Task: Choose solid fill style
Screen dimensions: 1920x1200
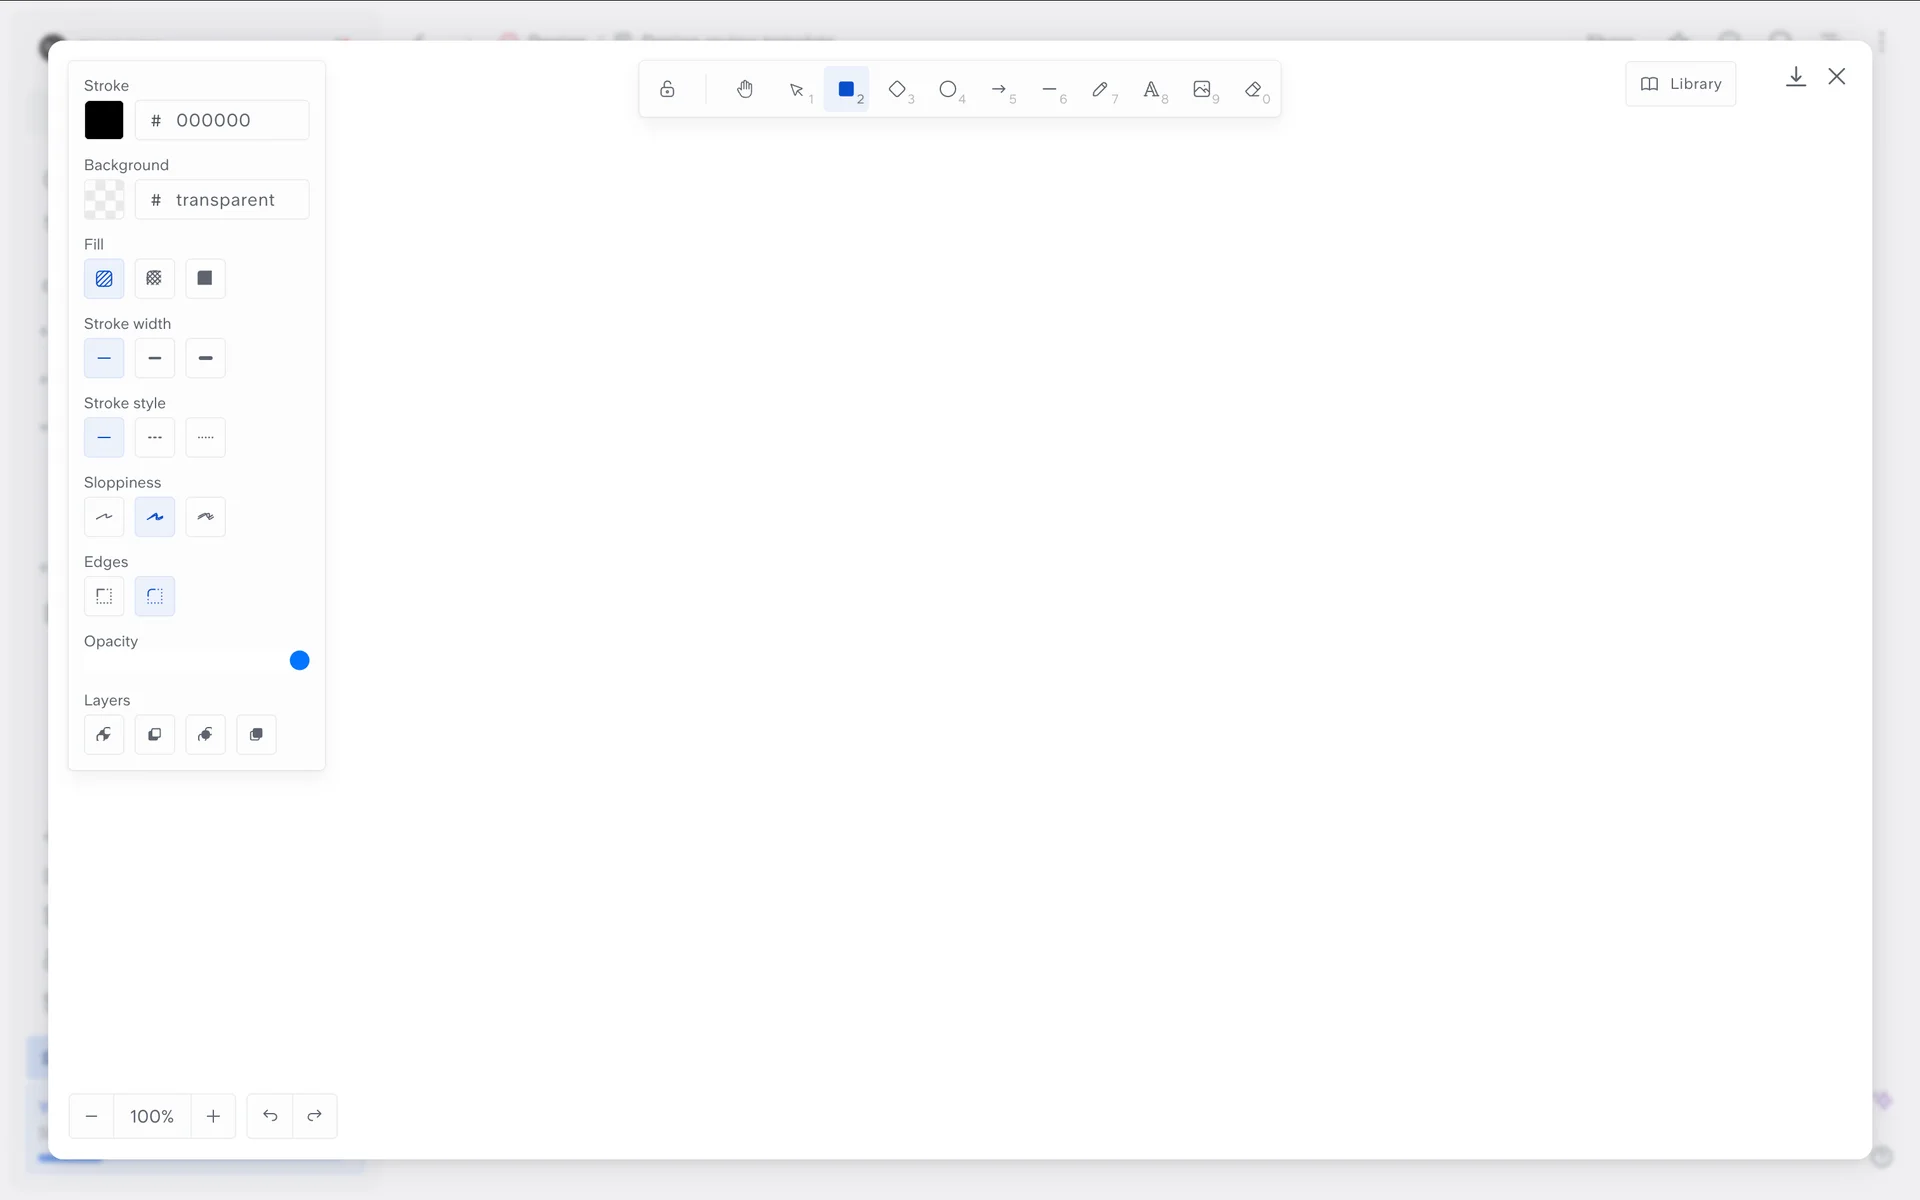Action: point(205,278)
